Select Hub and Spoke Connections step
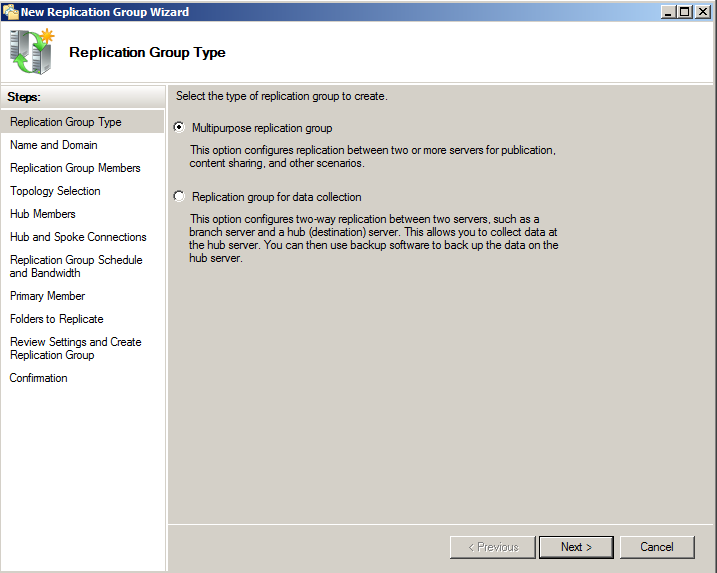This screenshot has height=573, width=717. (x=78, y=237)
